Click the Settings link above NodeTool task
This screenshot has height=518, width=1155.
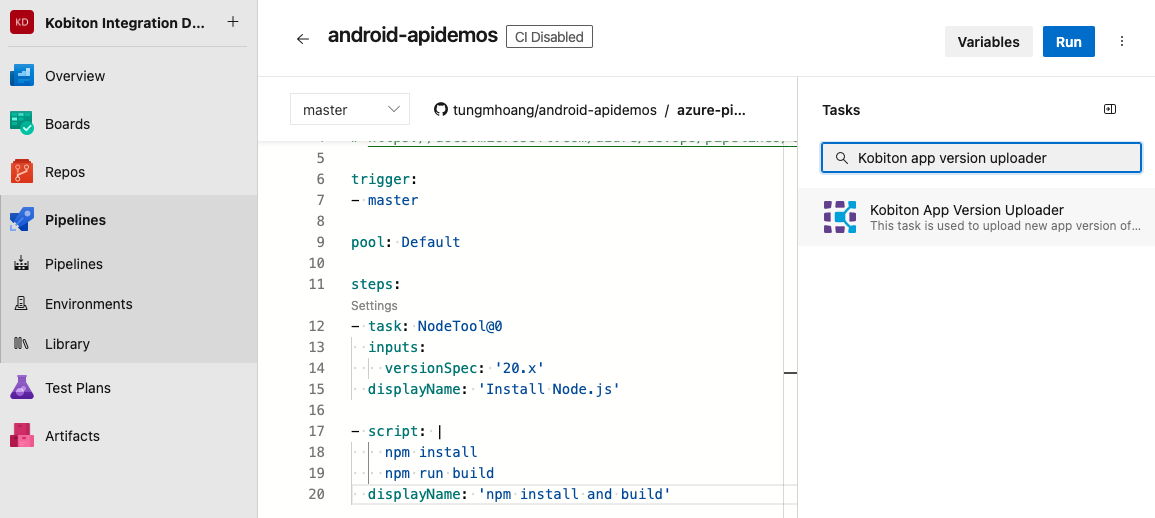click(374, 305)
